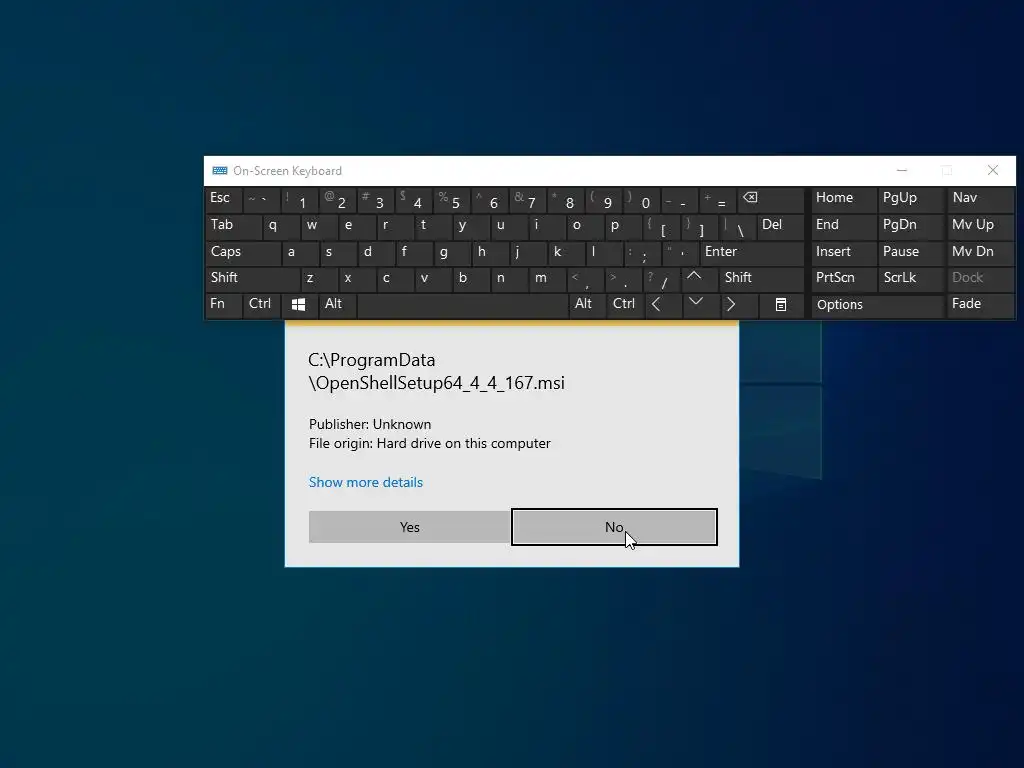Click the letter m key
This screenshot has width=1024, height=768.
click(x=547, y=279)
